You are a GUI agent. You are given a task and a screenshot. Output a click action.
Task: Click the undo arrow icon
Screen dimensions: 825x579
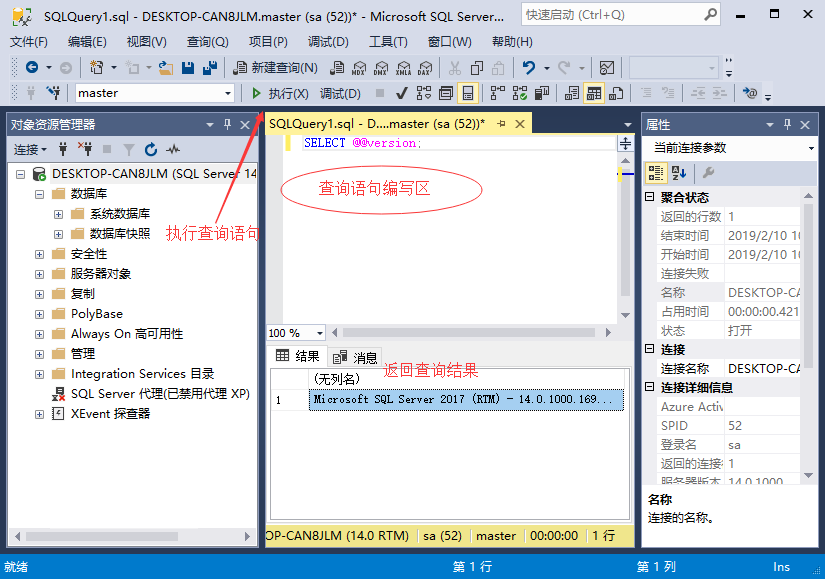click(x=529, y=67)
